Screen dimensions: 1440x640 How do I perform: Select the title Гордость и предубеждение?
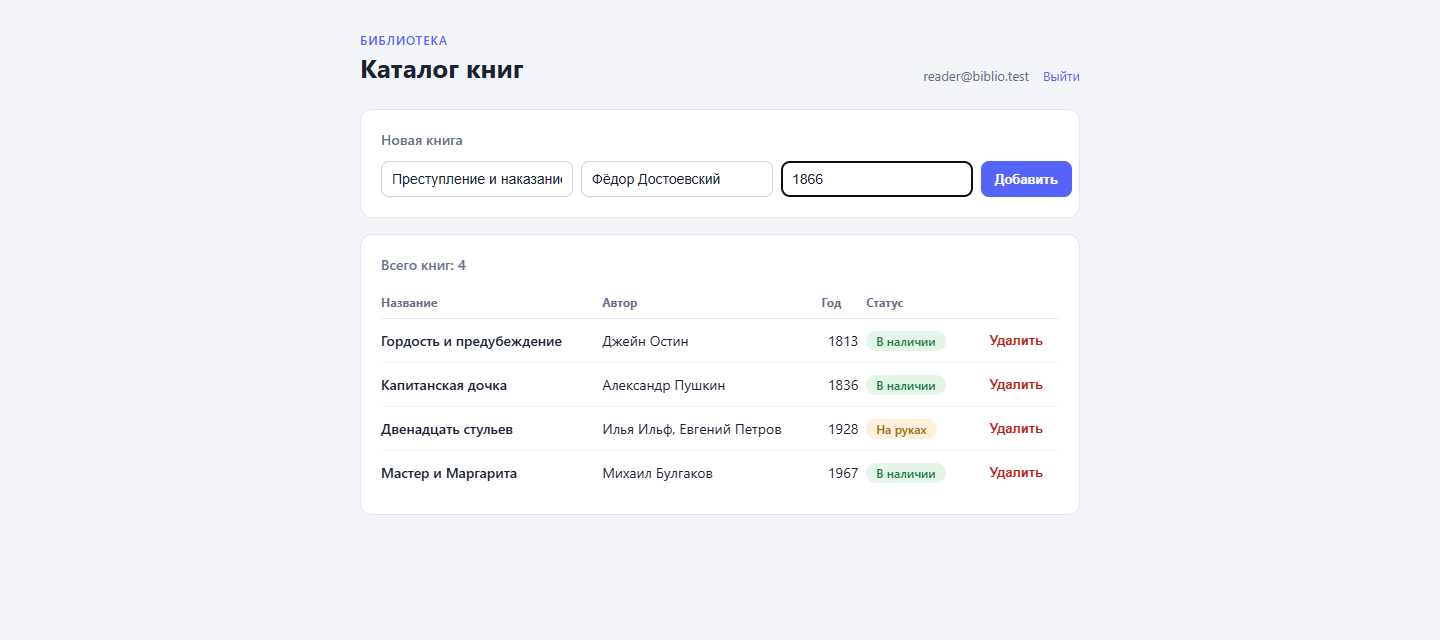pos(471,341)
